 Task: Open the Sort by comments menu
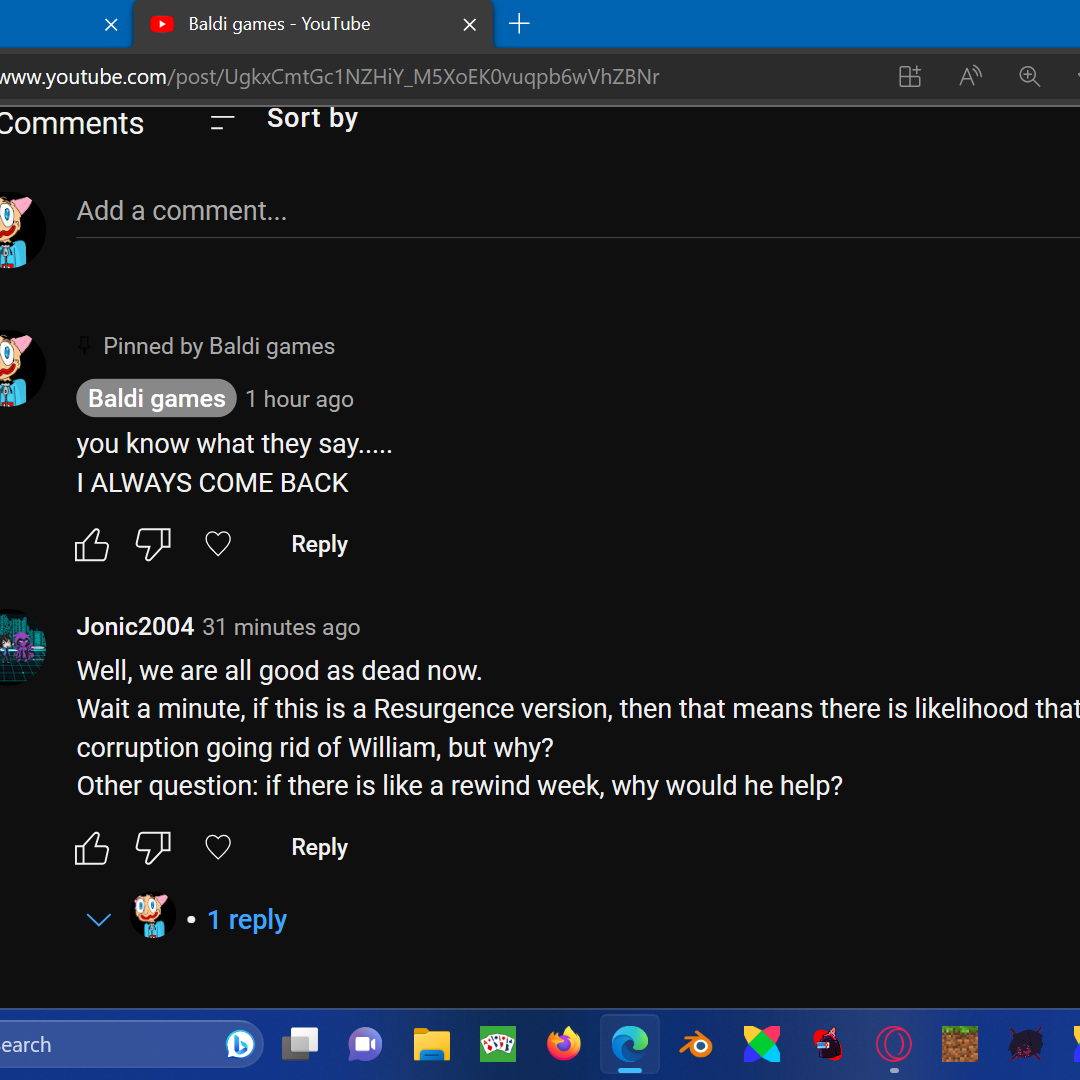point(312,118)
